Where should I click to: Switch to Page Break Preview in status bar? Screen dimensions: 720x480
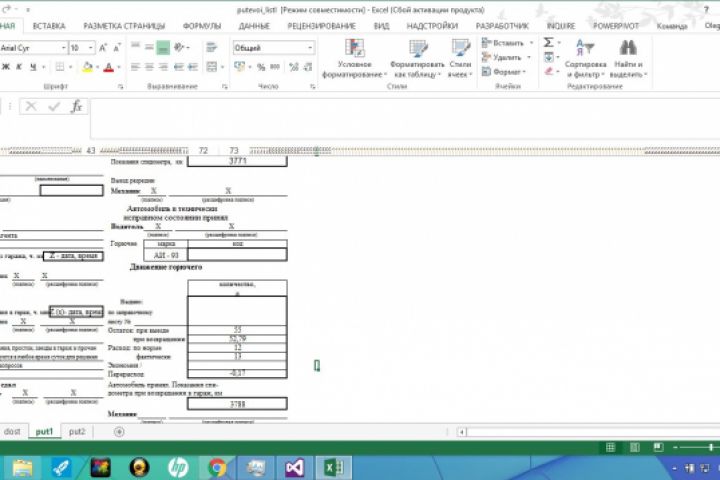(x=658, y=447)
